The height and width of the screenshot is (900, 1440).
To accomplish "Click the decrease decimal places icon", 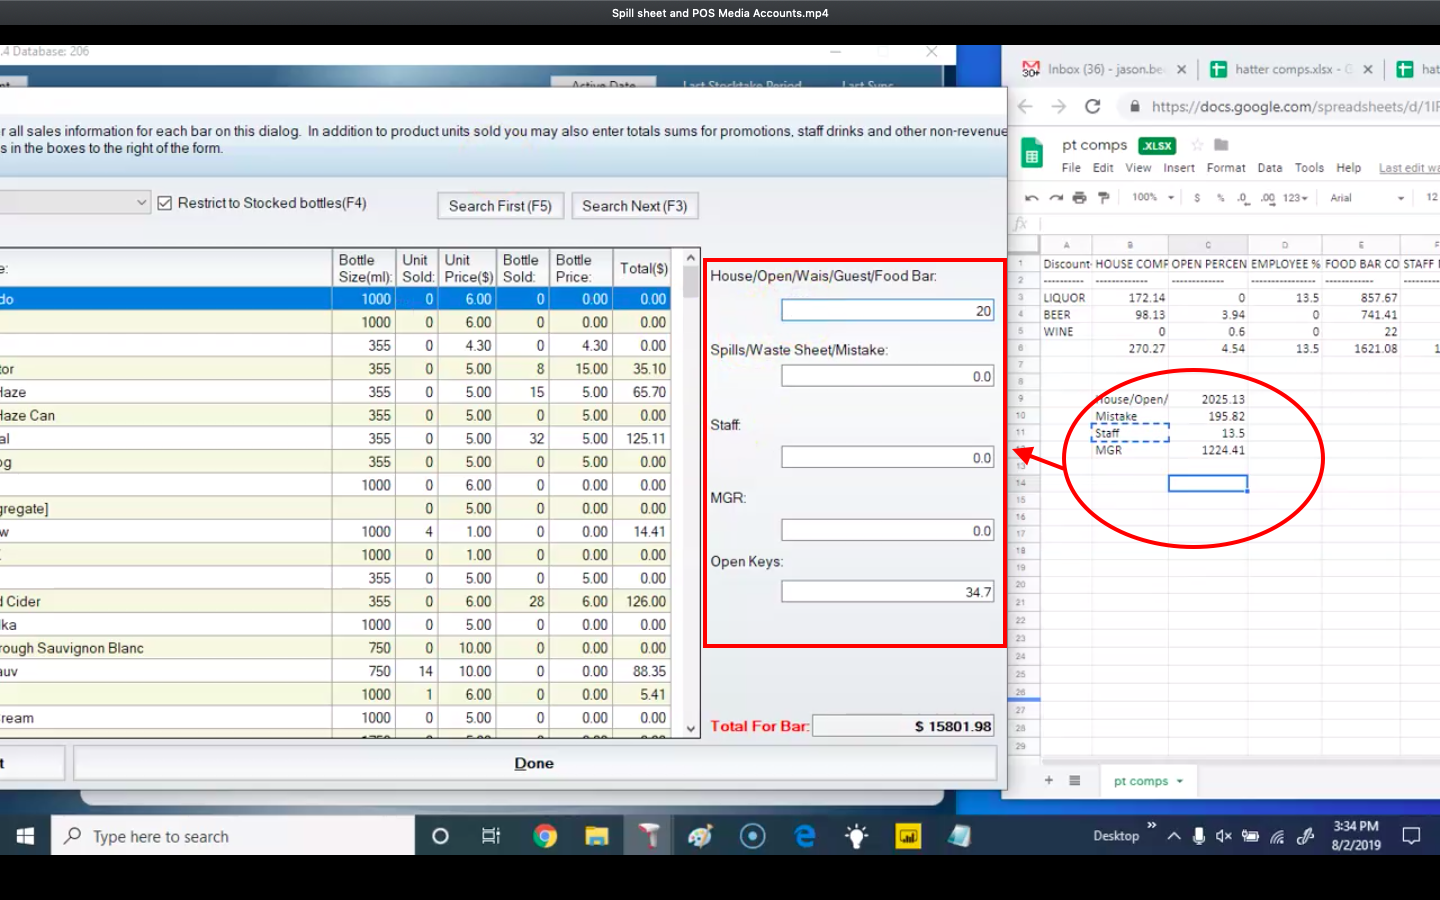I will pyautogui.click(x=1243, y=198).
